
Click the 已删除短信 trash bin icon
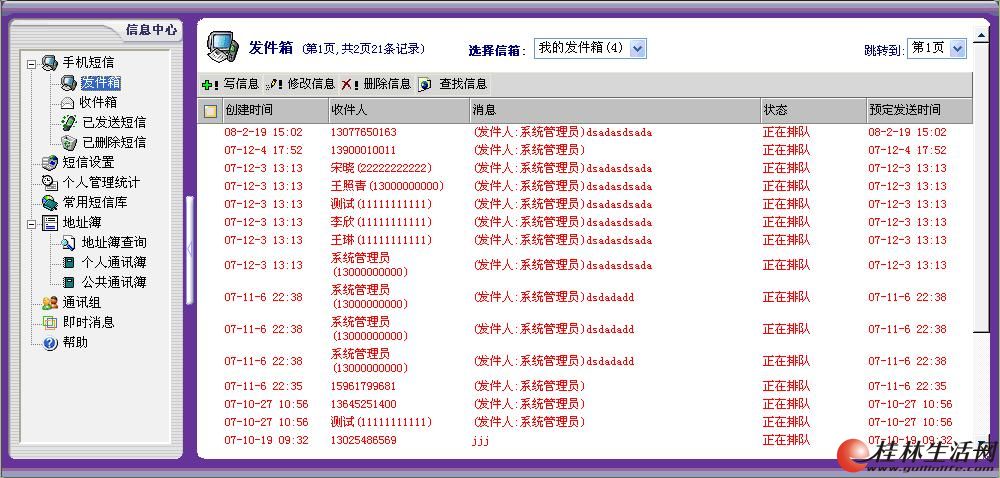tap(68, 142)
